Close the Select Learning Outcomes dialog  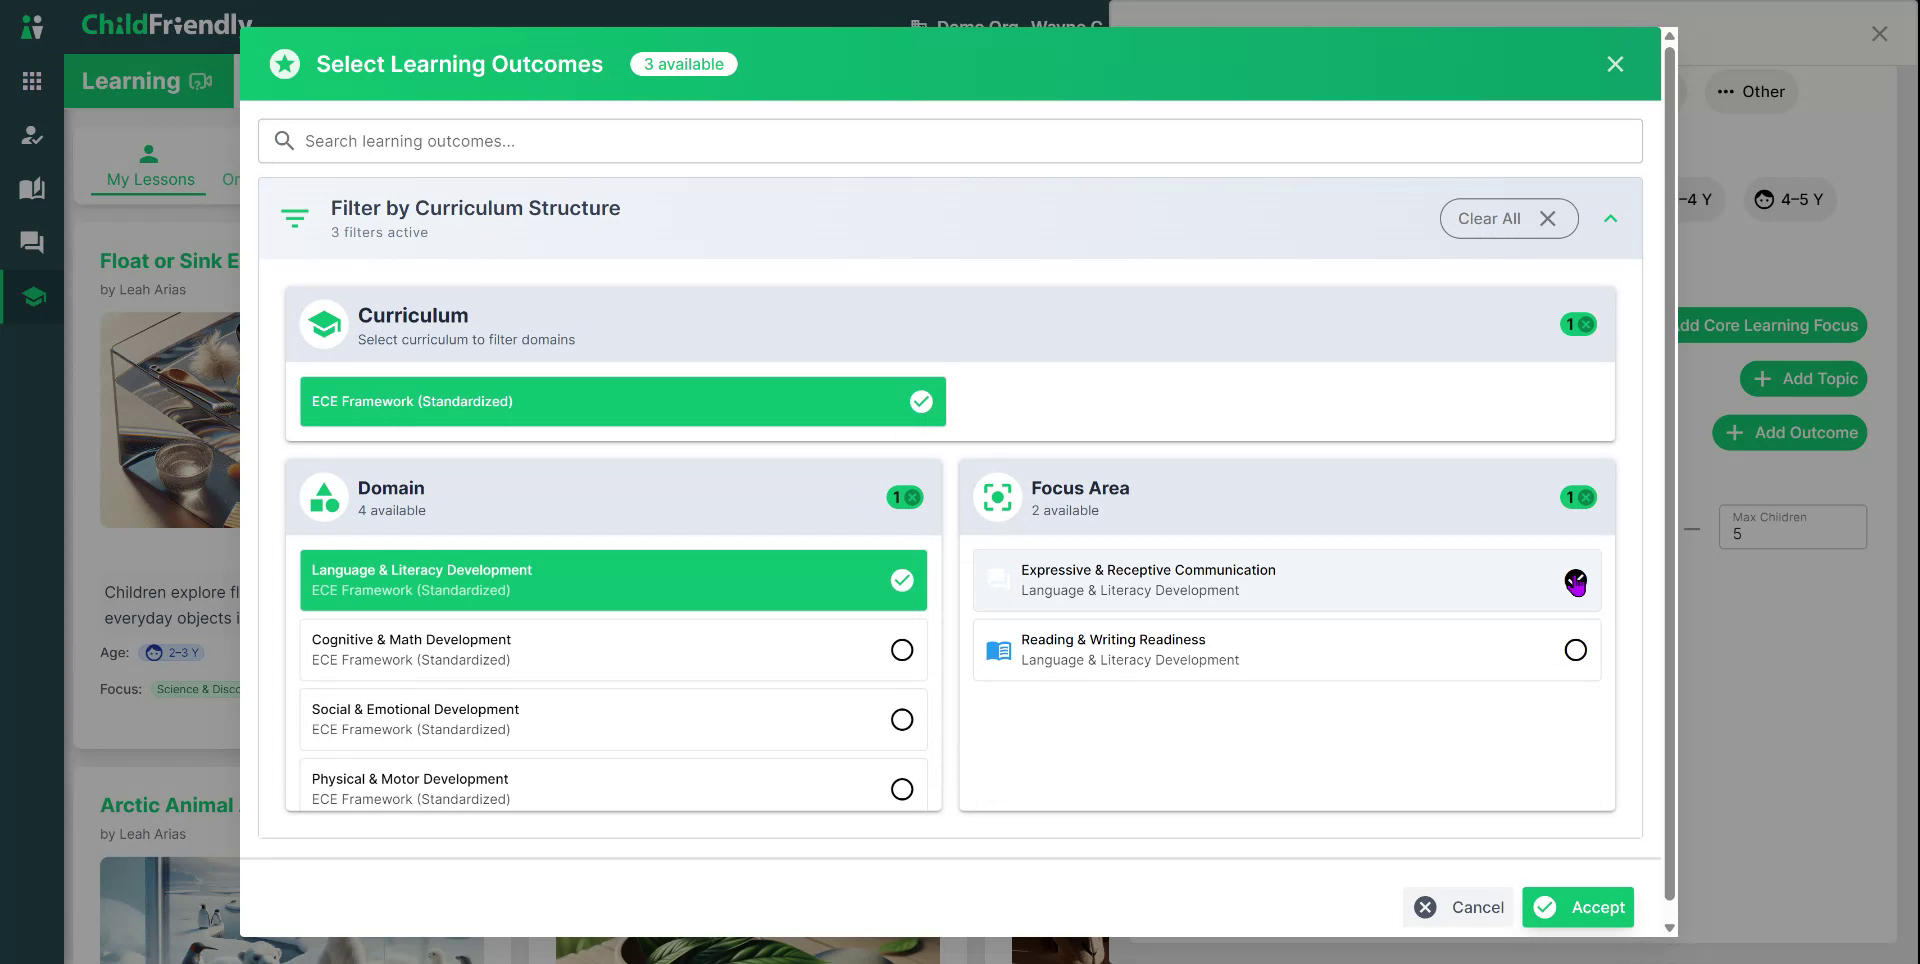tap(1615, 64)
